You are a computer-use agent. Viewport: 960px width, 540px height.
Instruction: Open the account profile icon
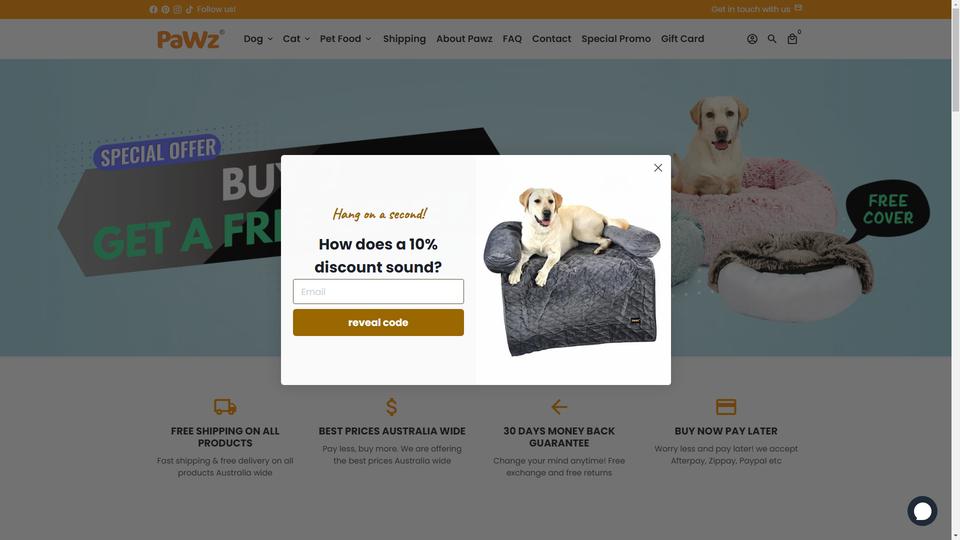click(752, 39)
